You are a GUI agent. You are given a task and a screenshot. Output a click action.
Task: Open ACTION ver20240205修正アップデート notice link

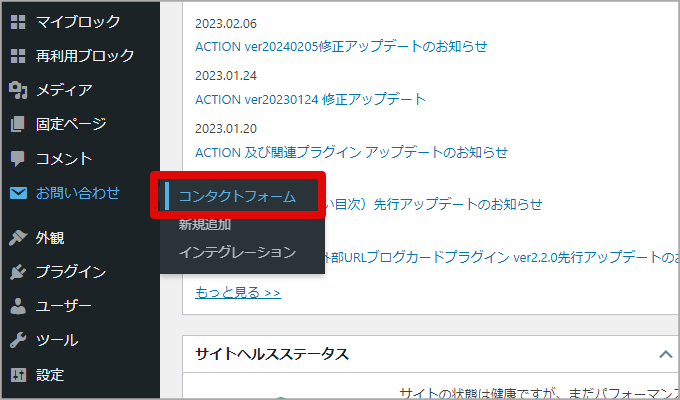click(x=341, y=46)
